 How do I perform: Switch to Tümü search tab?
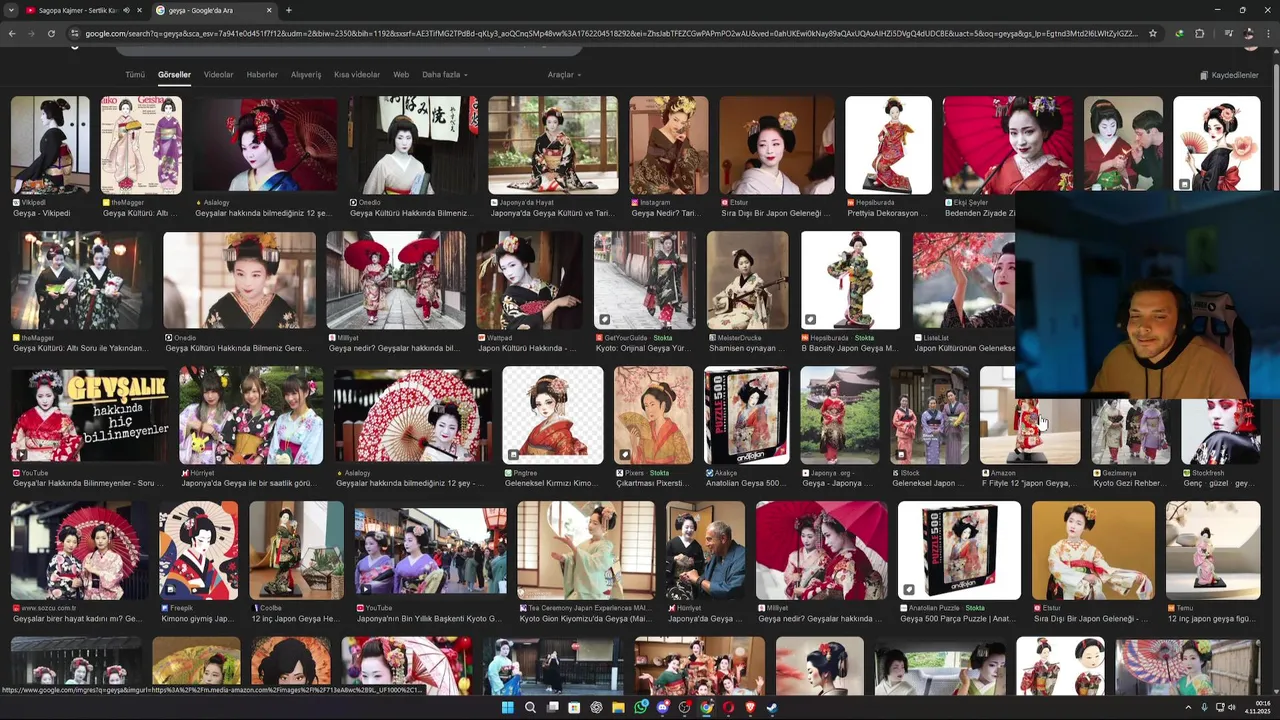(135, 75)
